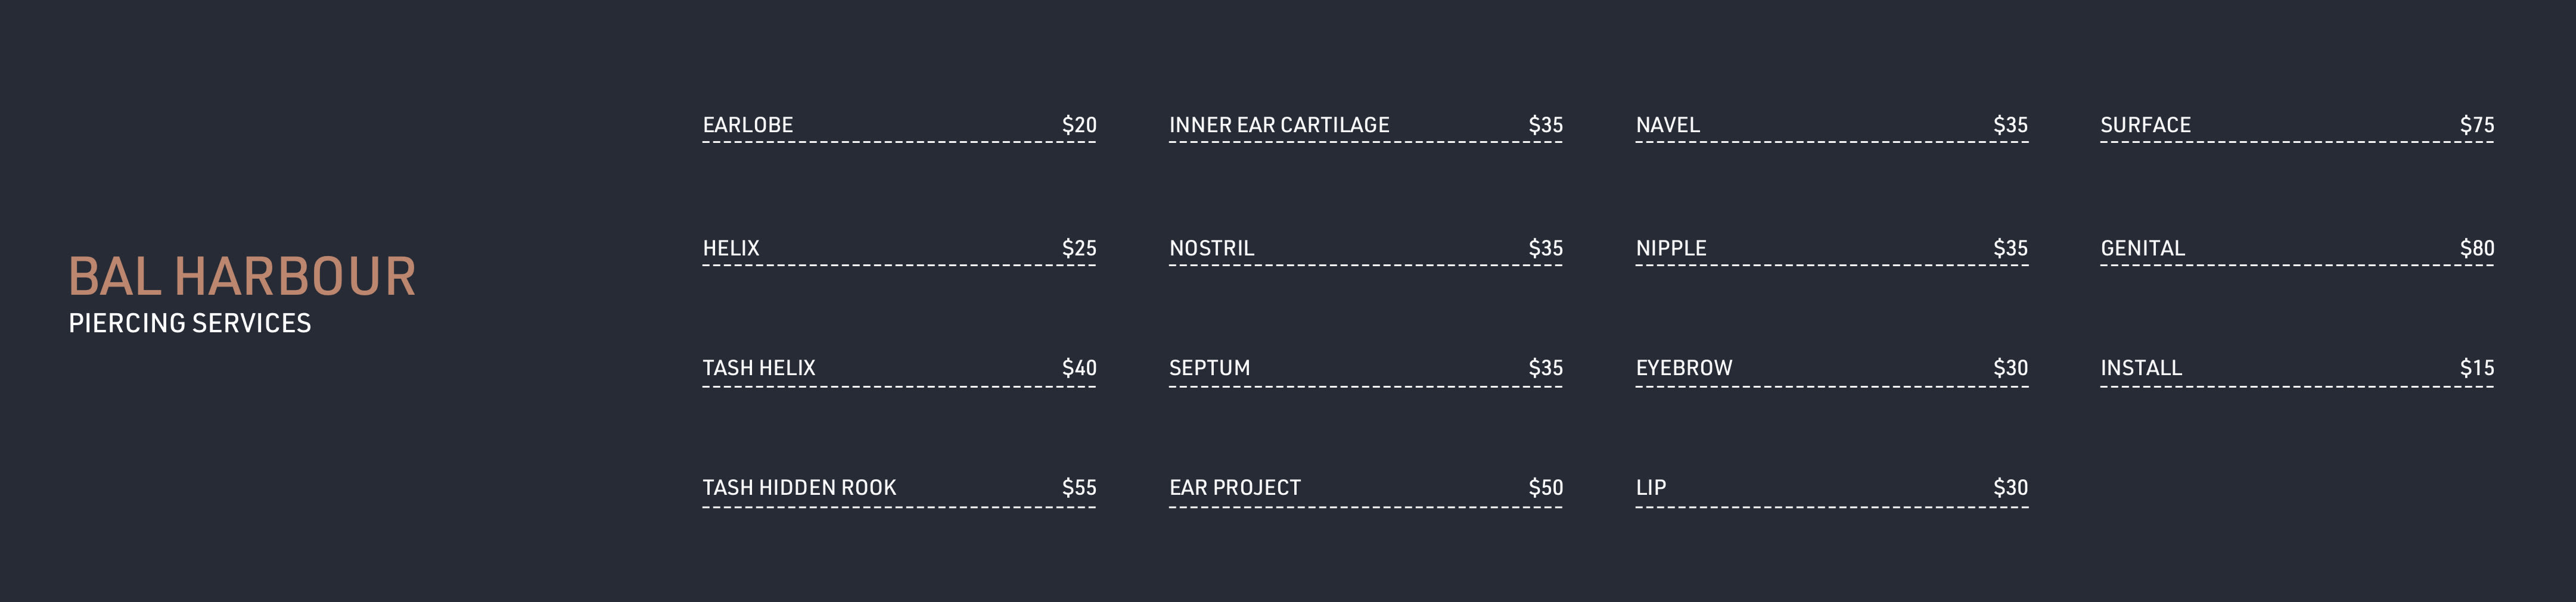Click the $50 Ear Project price

[x=1545, y=488]
